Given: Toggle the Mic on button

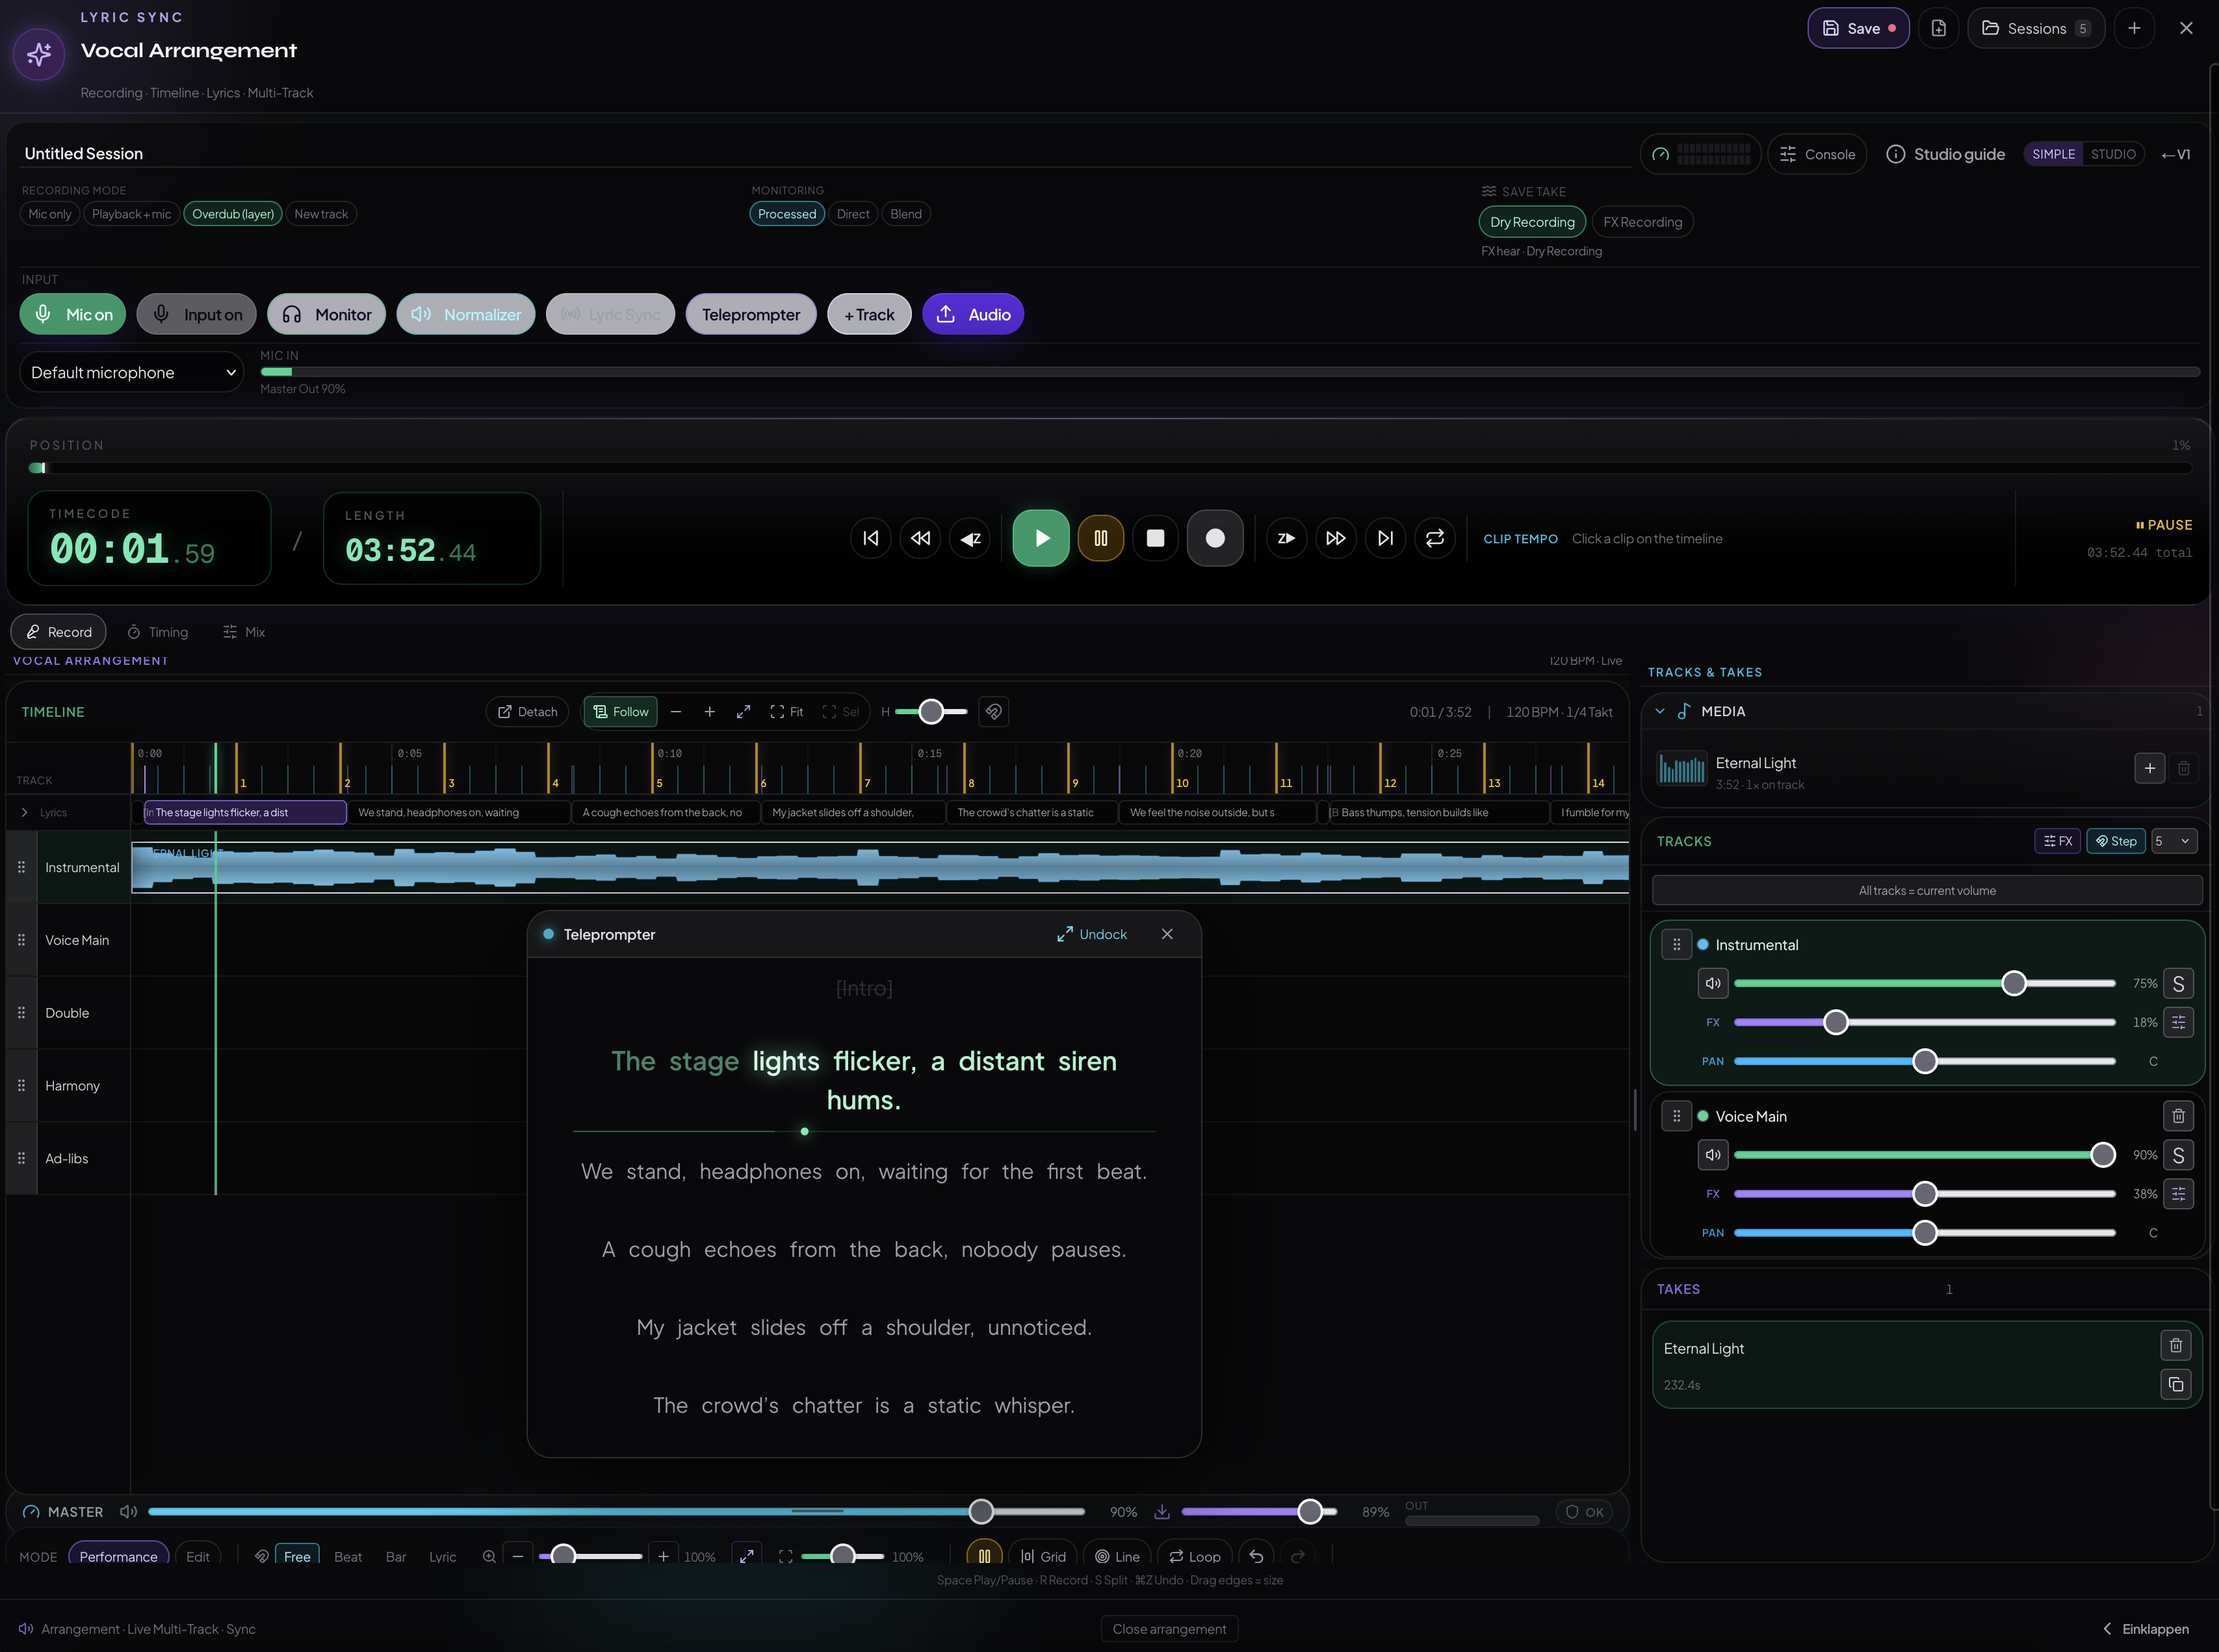Looking at the screenshot, I should (x=73, y=314).
